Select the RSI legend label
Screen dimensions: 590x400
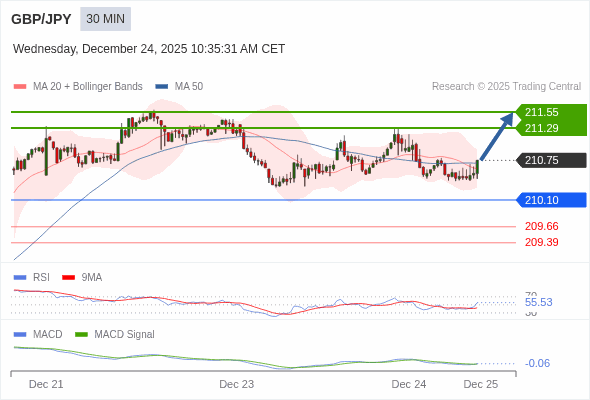(41, 278)
